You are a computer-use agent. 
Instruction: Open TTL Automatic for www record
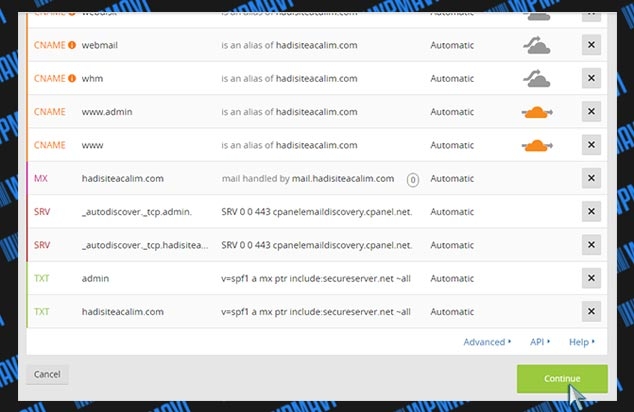pos(452,145)
